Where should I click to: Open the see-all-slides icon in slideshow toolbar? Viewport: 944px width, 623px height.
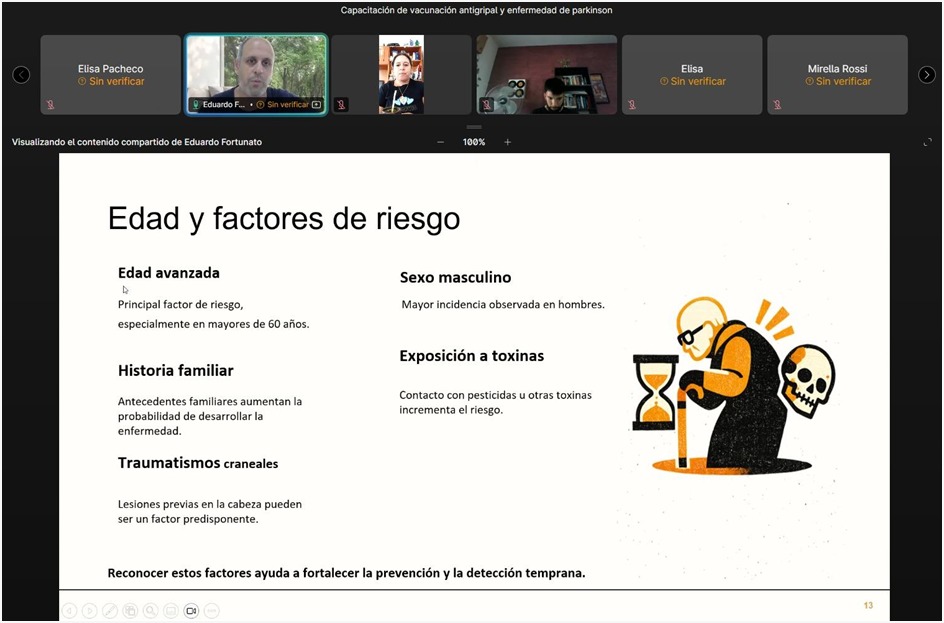click(x=130, y=611)
